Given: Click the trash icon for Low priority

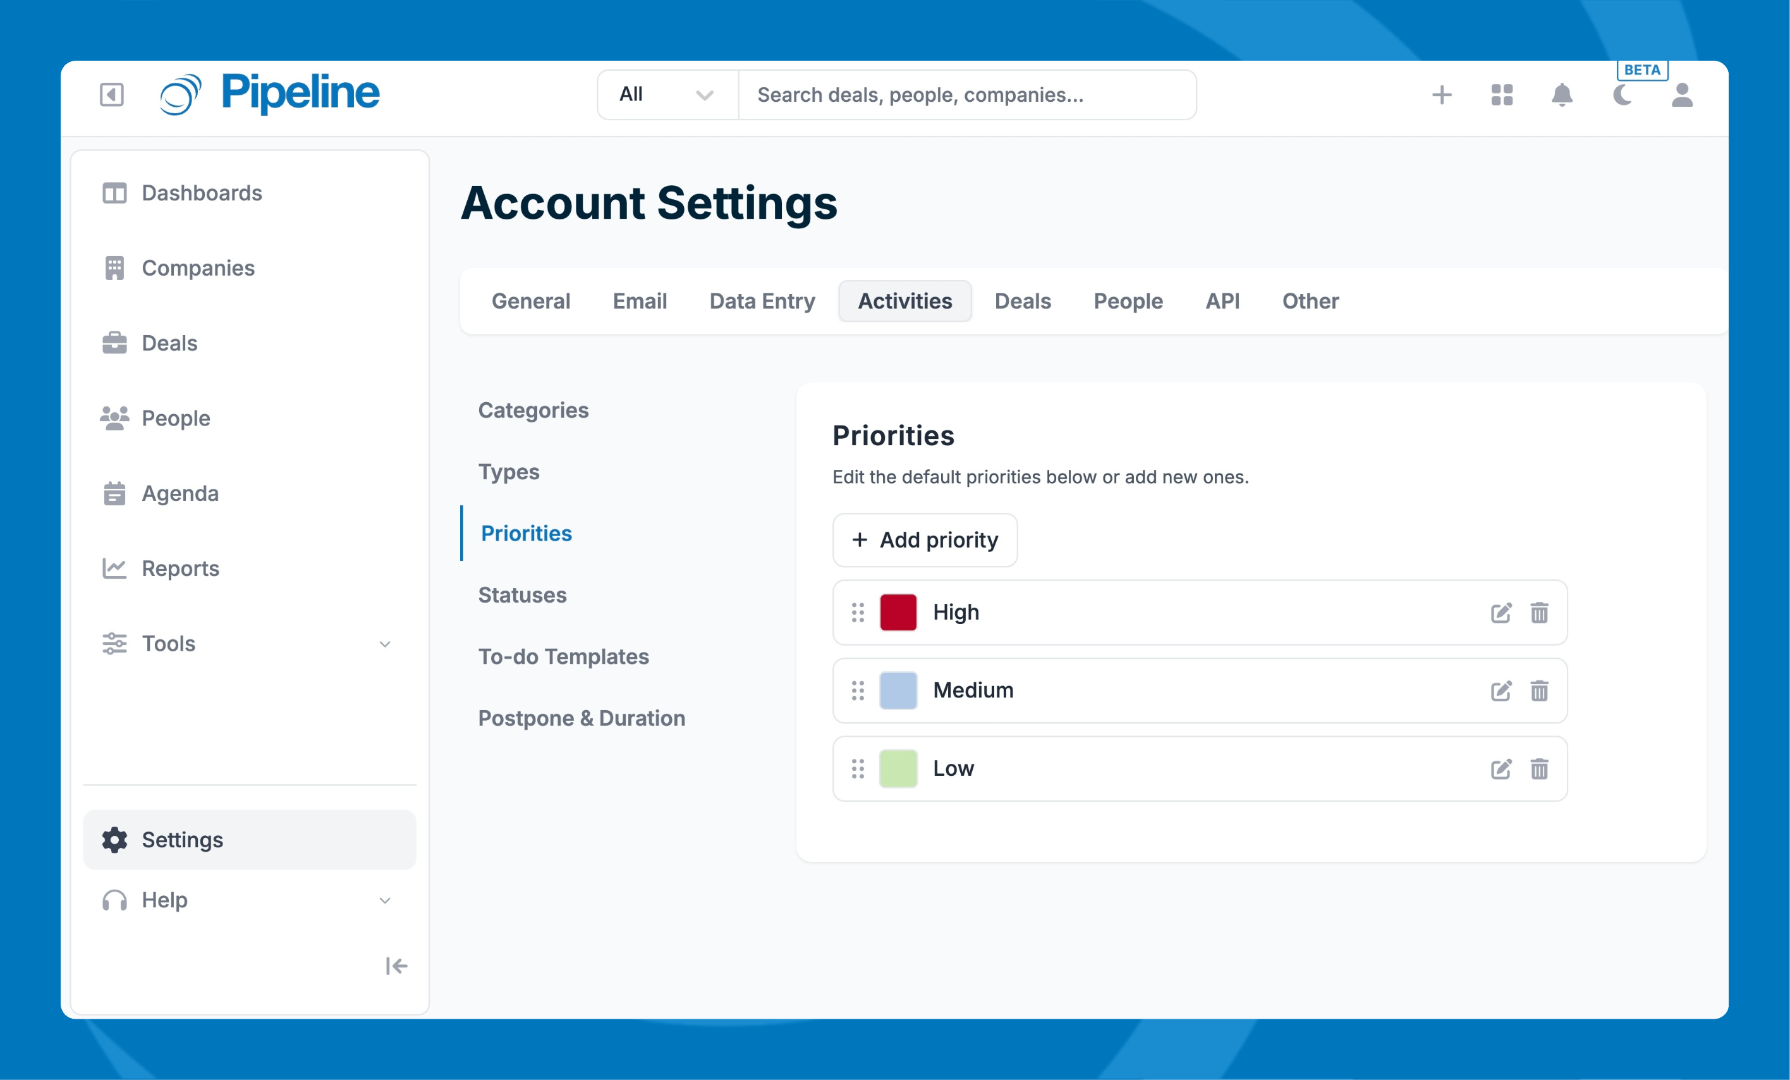Looking at the screenshot, I should [x=1539, y=769].
